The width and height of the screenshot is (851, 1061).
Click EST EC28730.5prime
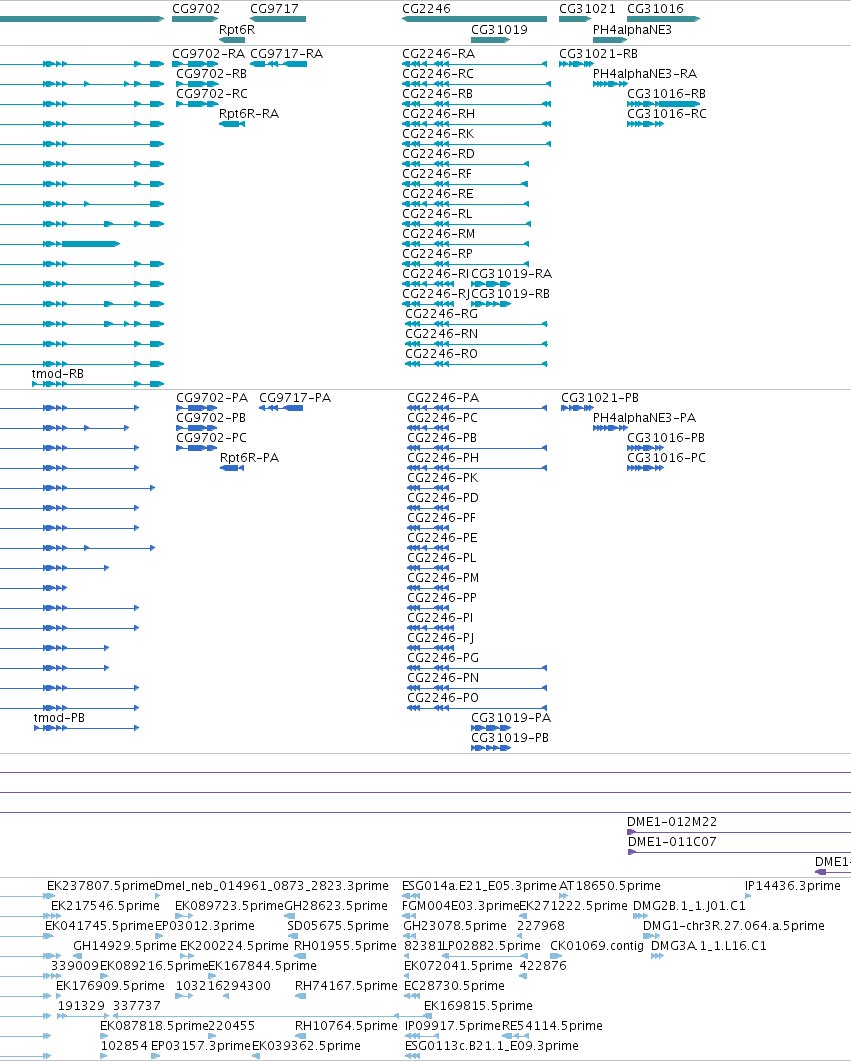454,985
